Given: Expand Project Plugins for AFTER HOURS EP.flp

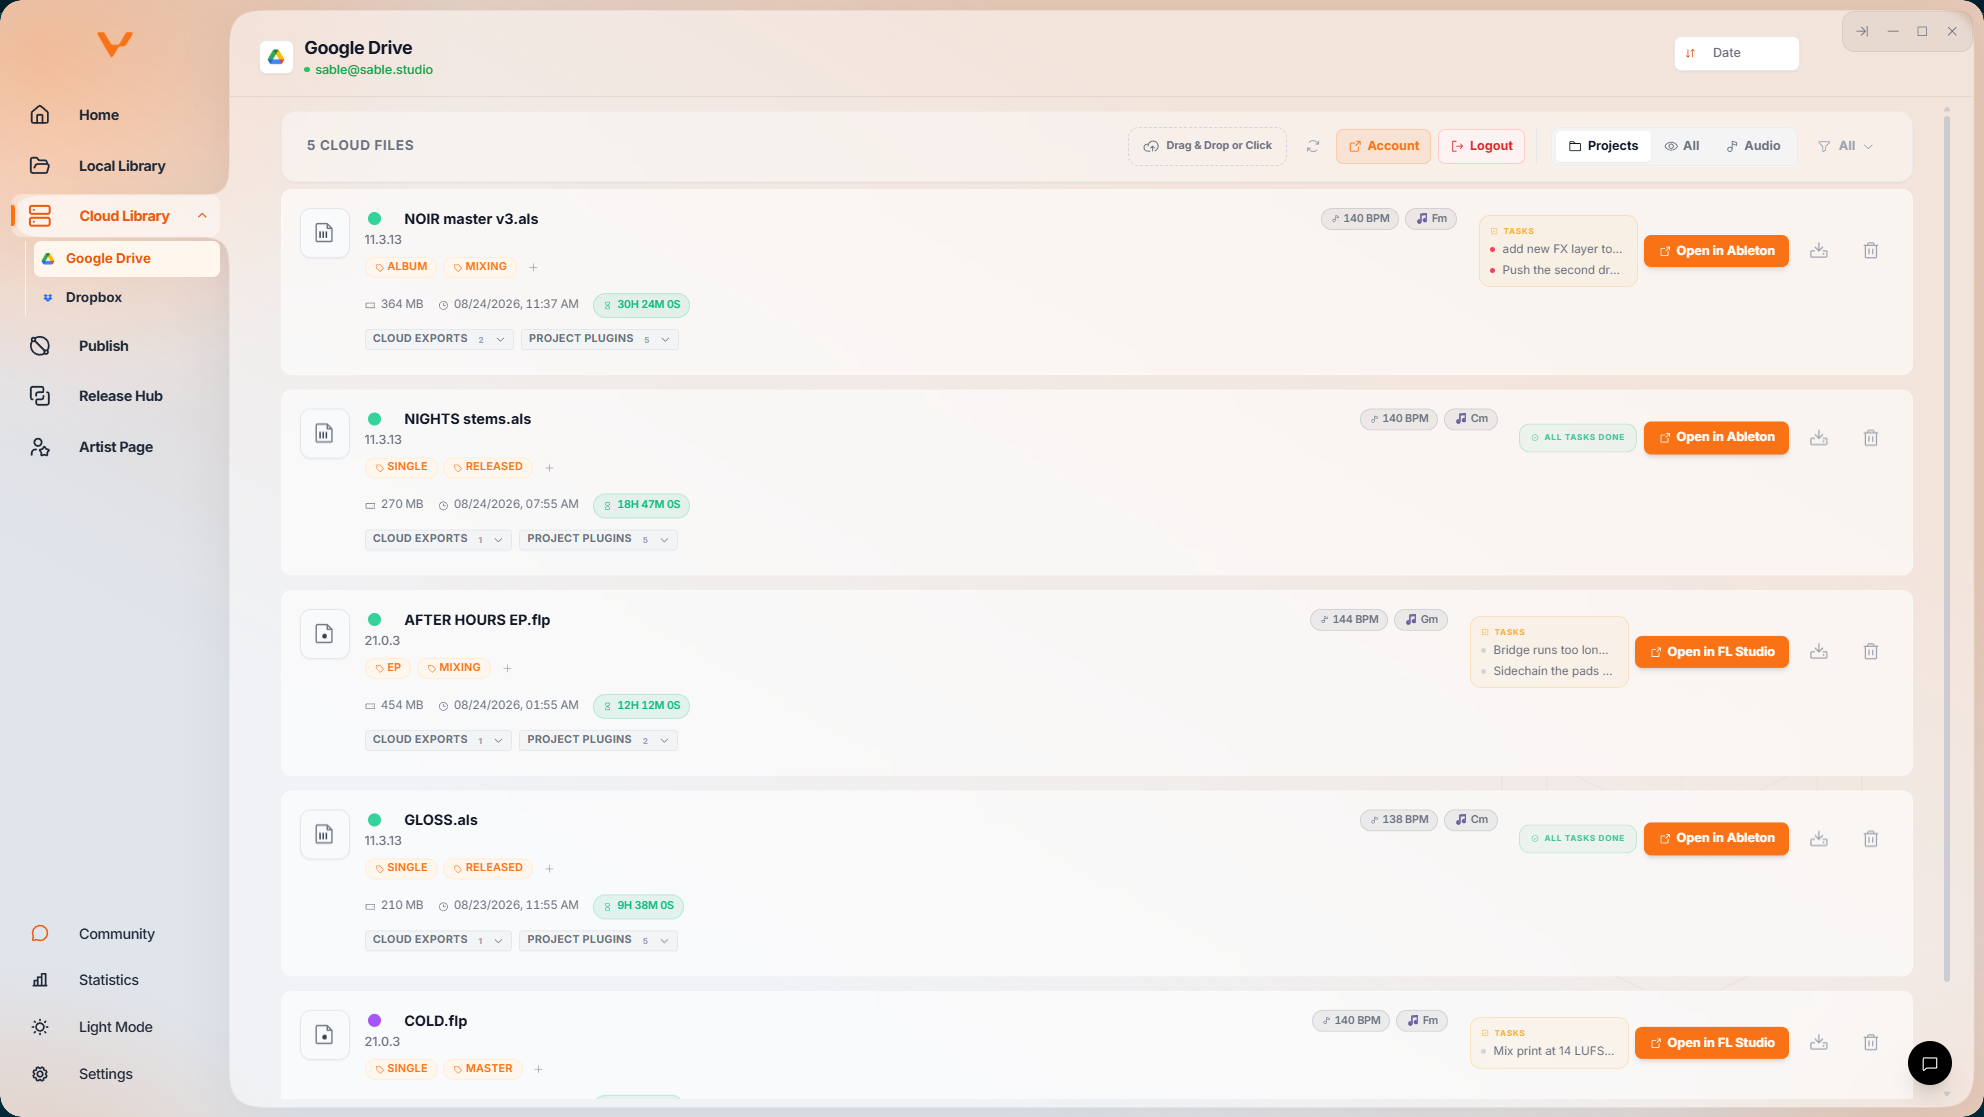Looking at the screenshot, I should coord(598,740).
